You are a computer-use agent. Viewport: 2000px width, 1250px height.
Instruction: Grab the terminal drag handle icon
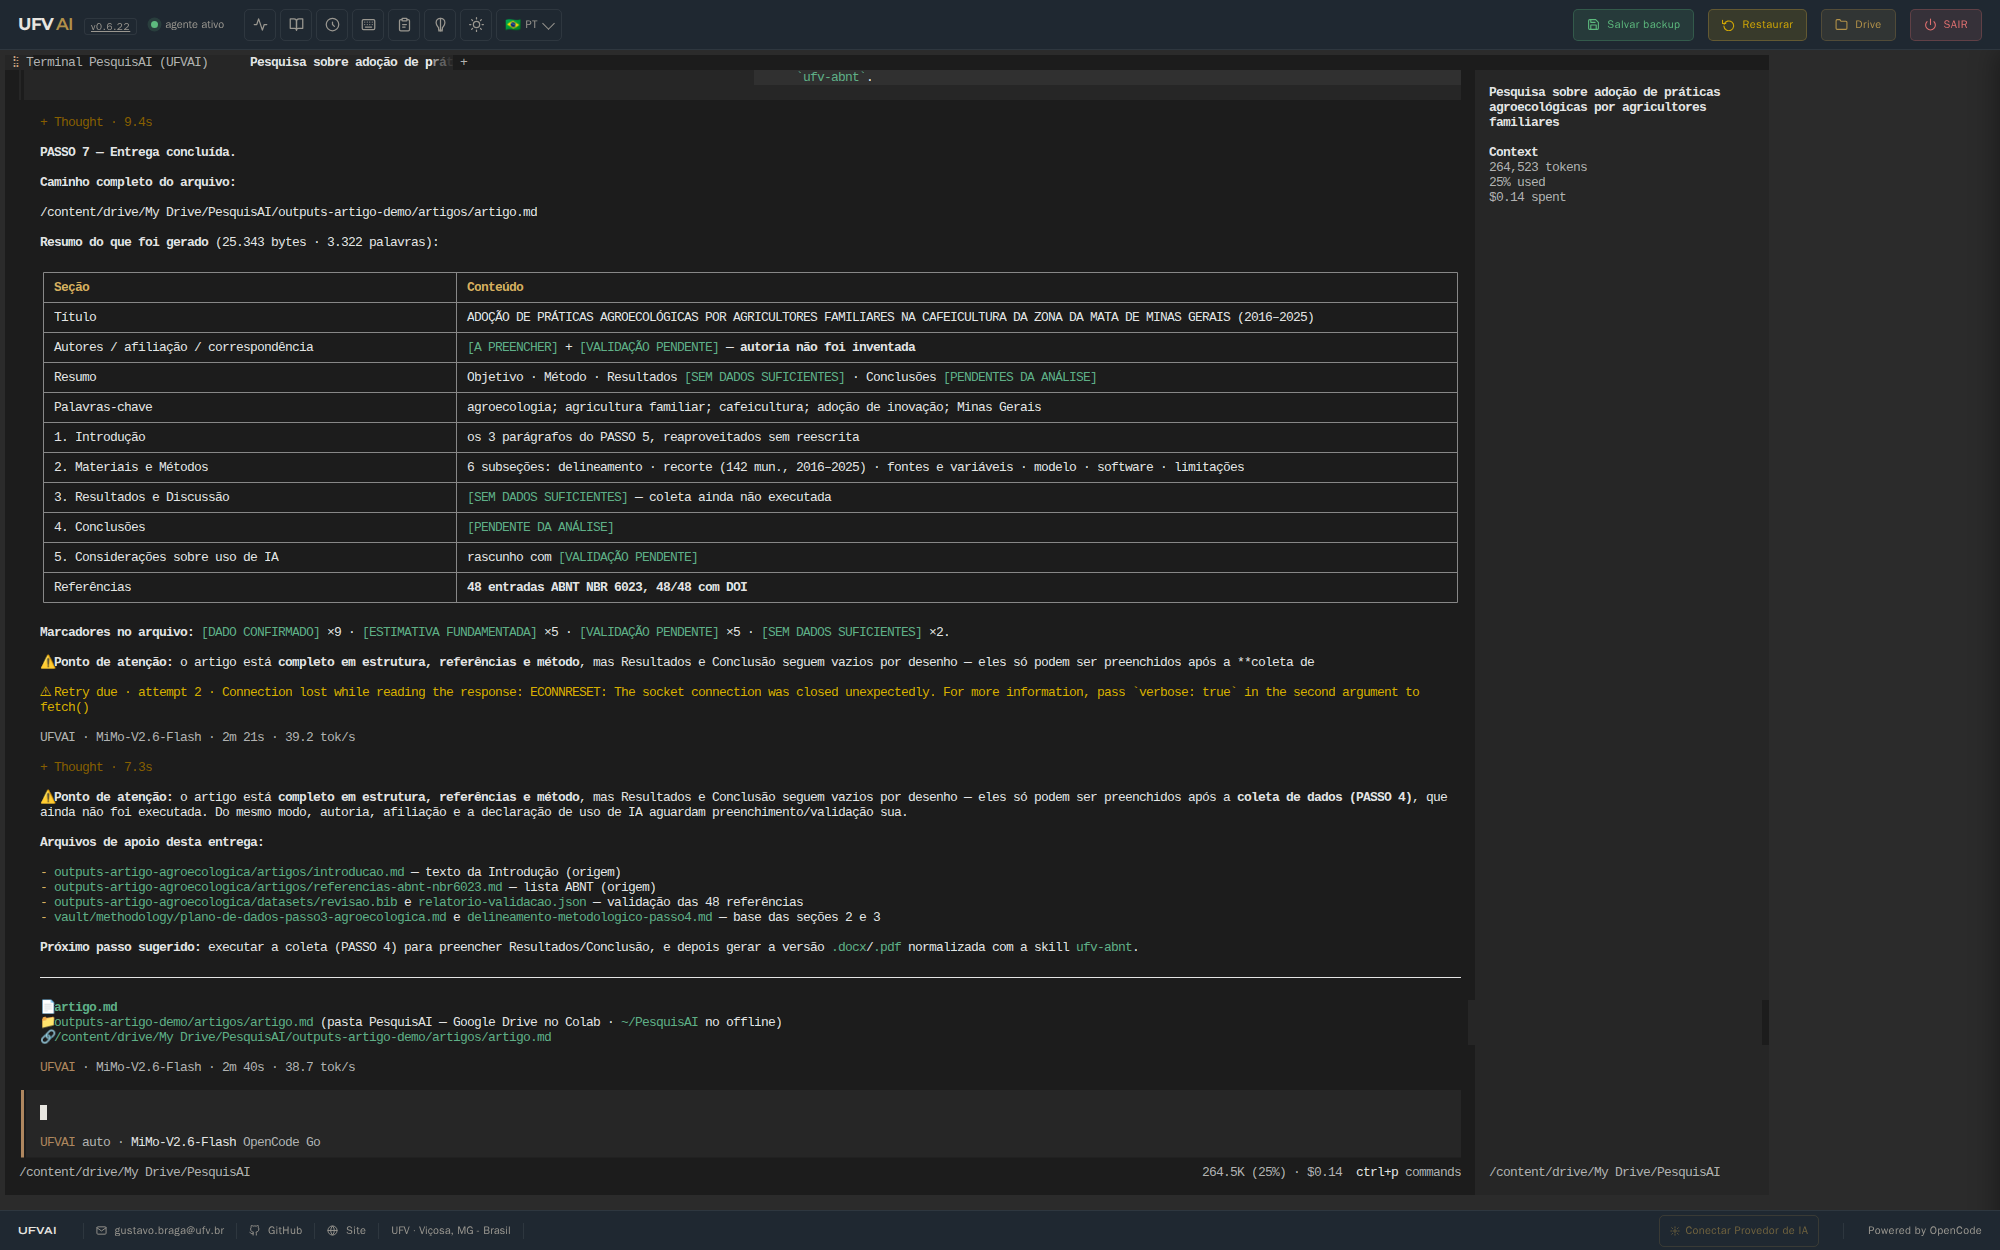(x=16, y=62)
